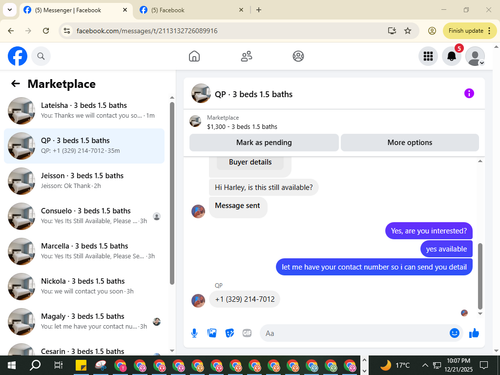Viewport: 500px width, 375px height.
Task: Click the chat messages scrollbar
Action: [x=480, y=276]
